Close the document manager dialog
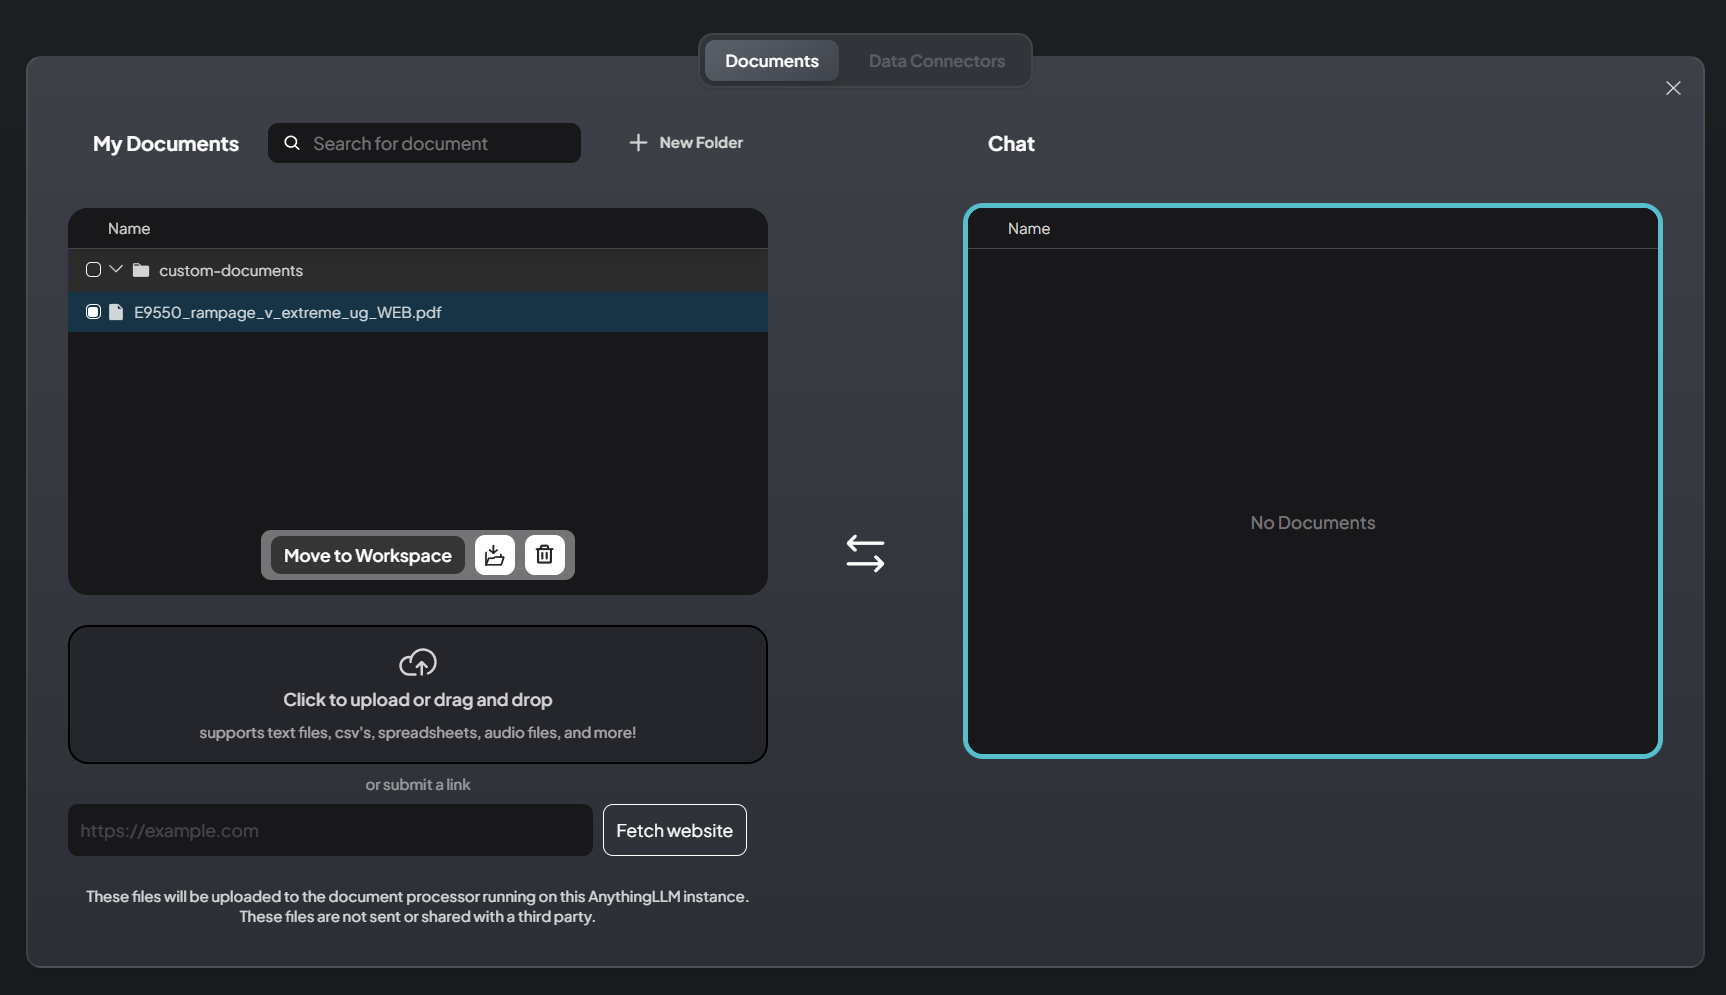This screenshot has height=995, width=1726. pyautogui.click(x=1673, y=88)
